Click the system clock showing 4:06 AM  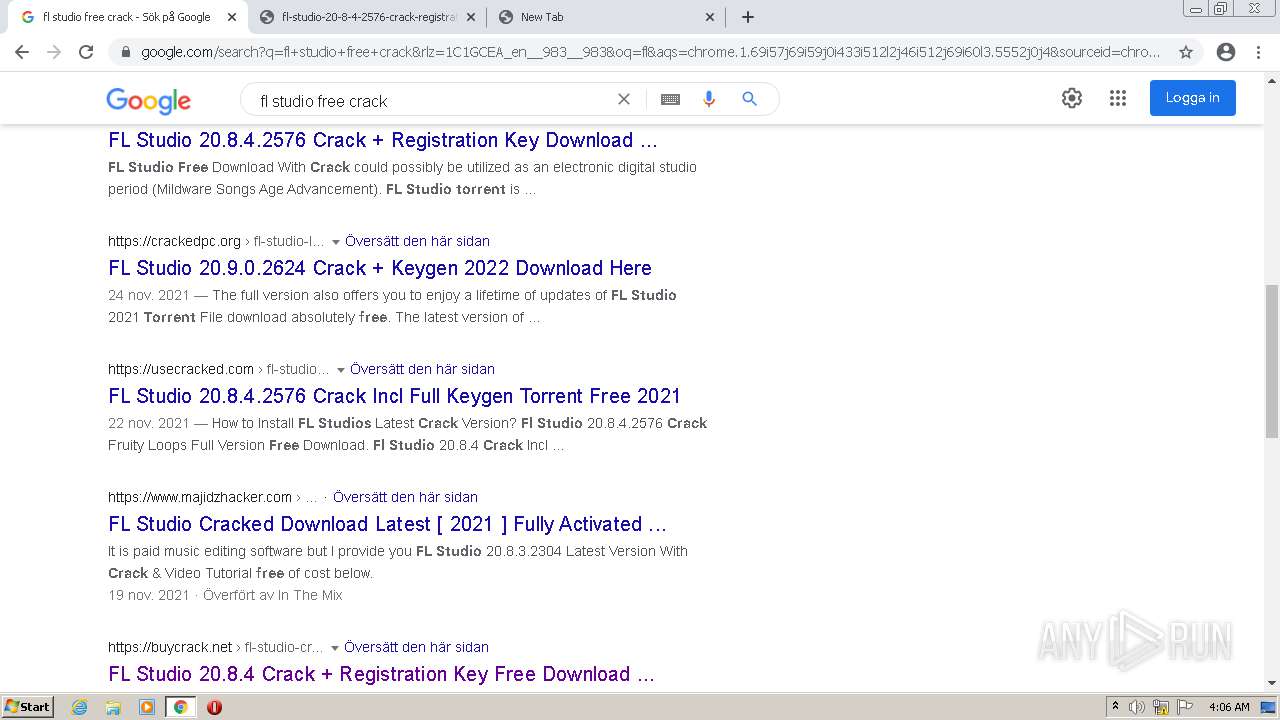click(1229, 707)
